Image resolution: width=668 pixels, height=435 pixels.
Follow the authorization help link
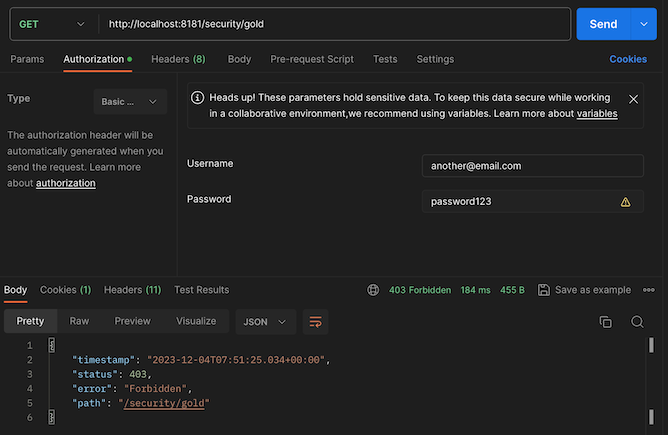66,183
